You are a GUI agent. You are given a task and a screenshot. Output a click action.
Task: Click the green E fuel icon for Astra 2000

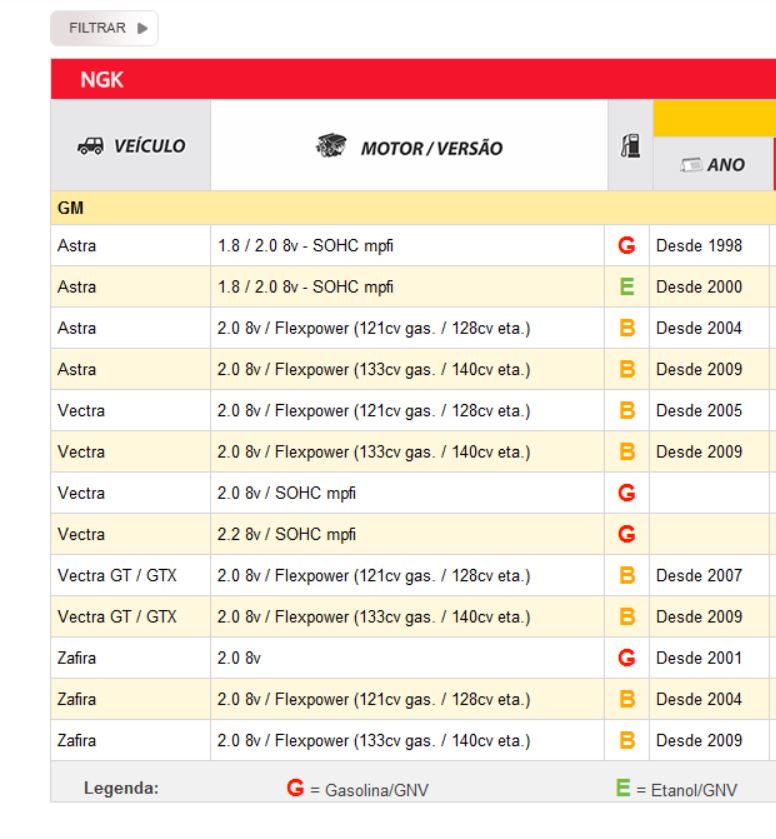[x=627, y=287]
